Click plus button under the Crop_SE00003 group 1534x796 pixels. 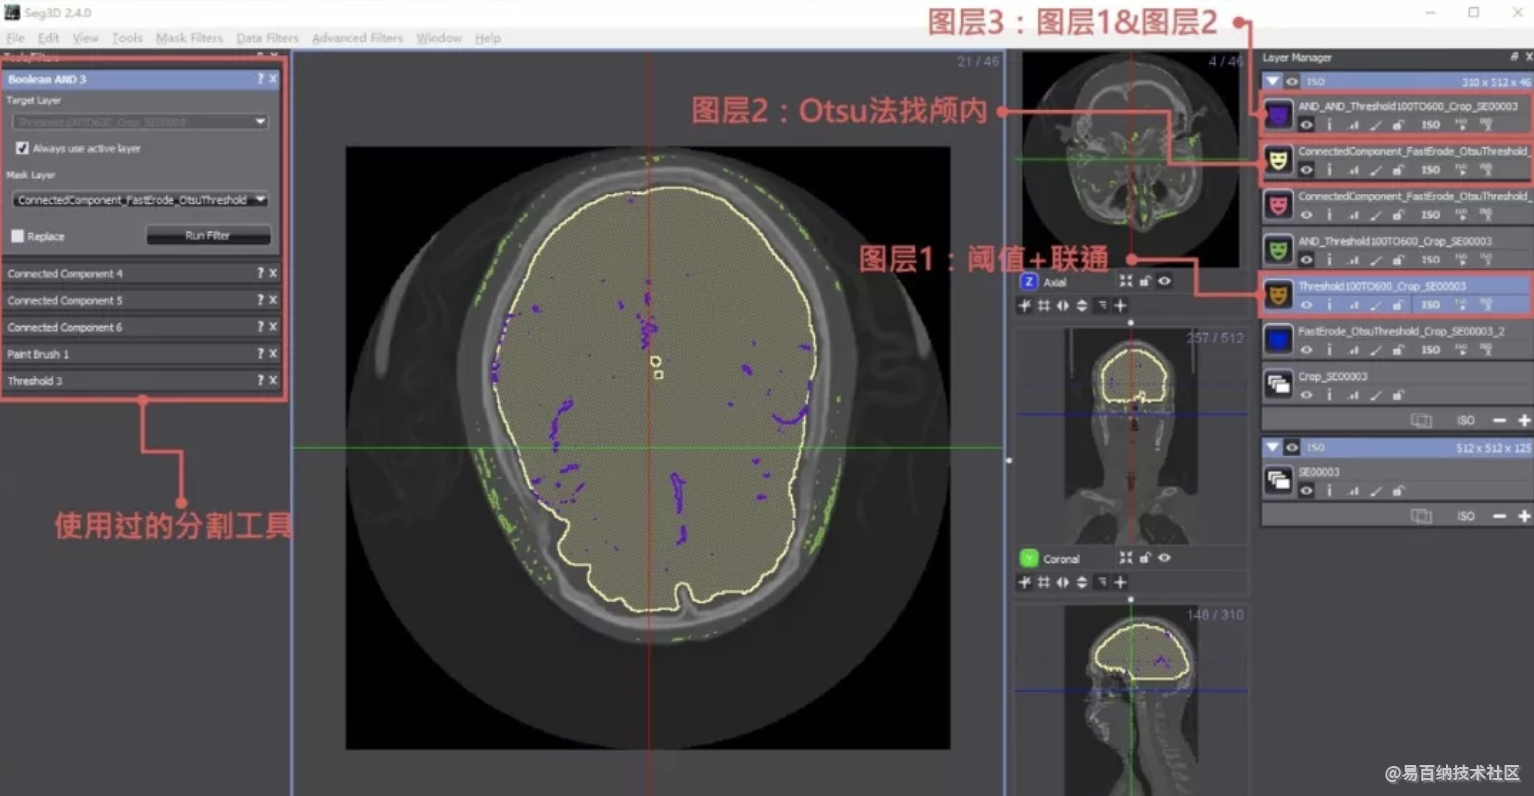point(1524,420)
